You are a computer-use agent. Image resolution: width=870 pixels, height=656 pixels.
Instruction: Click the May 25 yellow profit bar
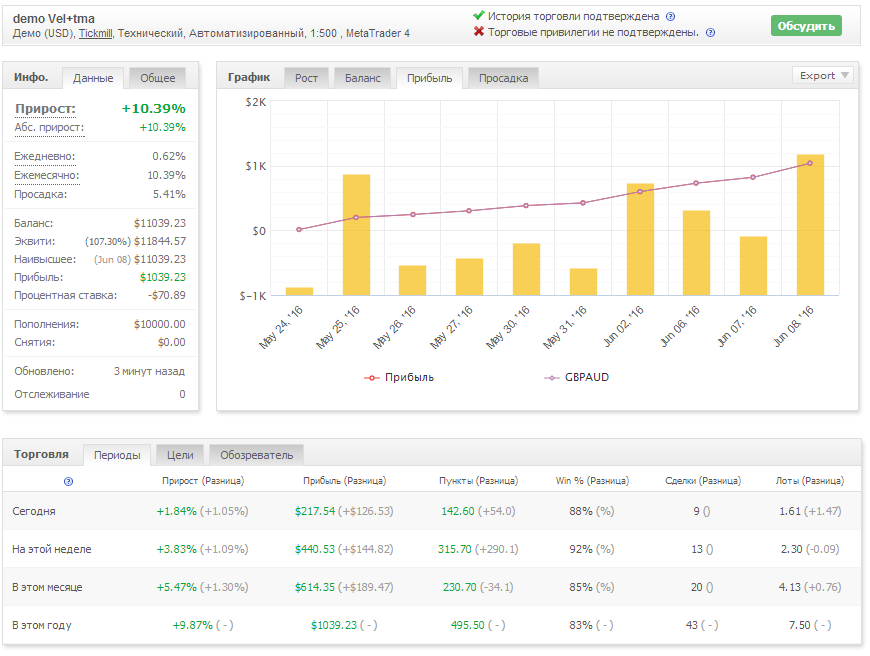(x=356, y=235)
